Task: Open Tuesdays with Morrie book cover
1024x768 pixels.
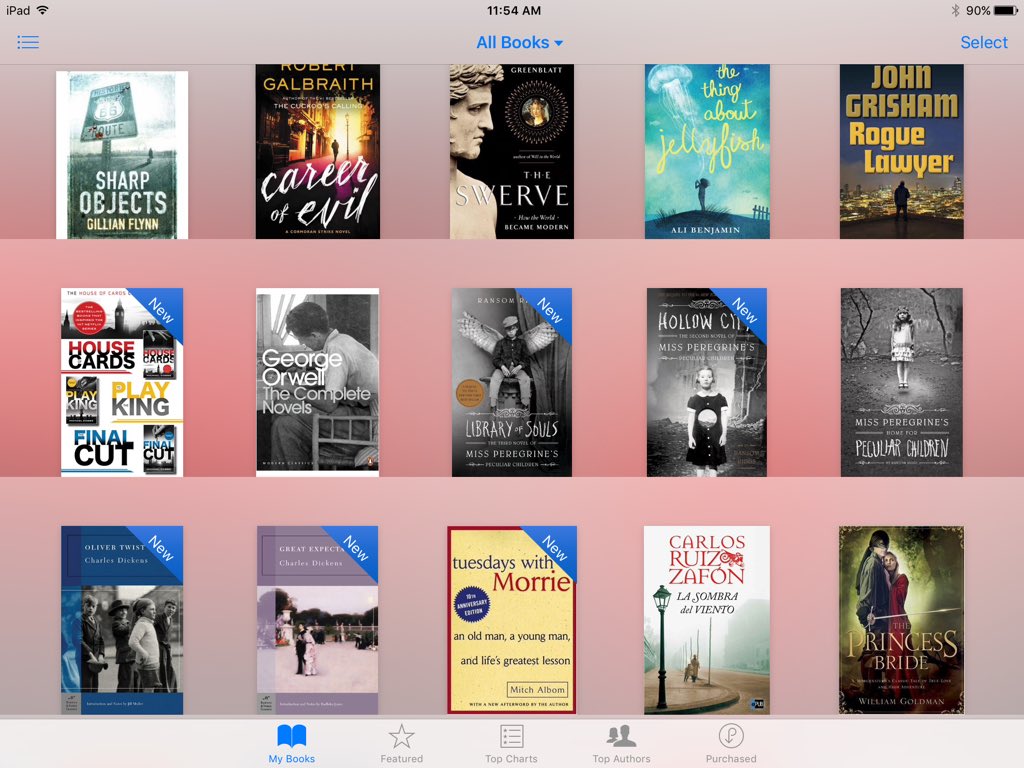Action: (512, 620)
